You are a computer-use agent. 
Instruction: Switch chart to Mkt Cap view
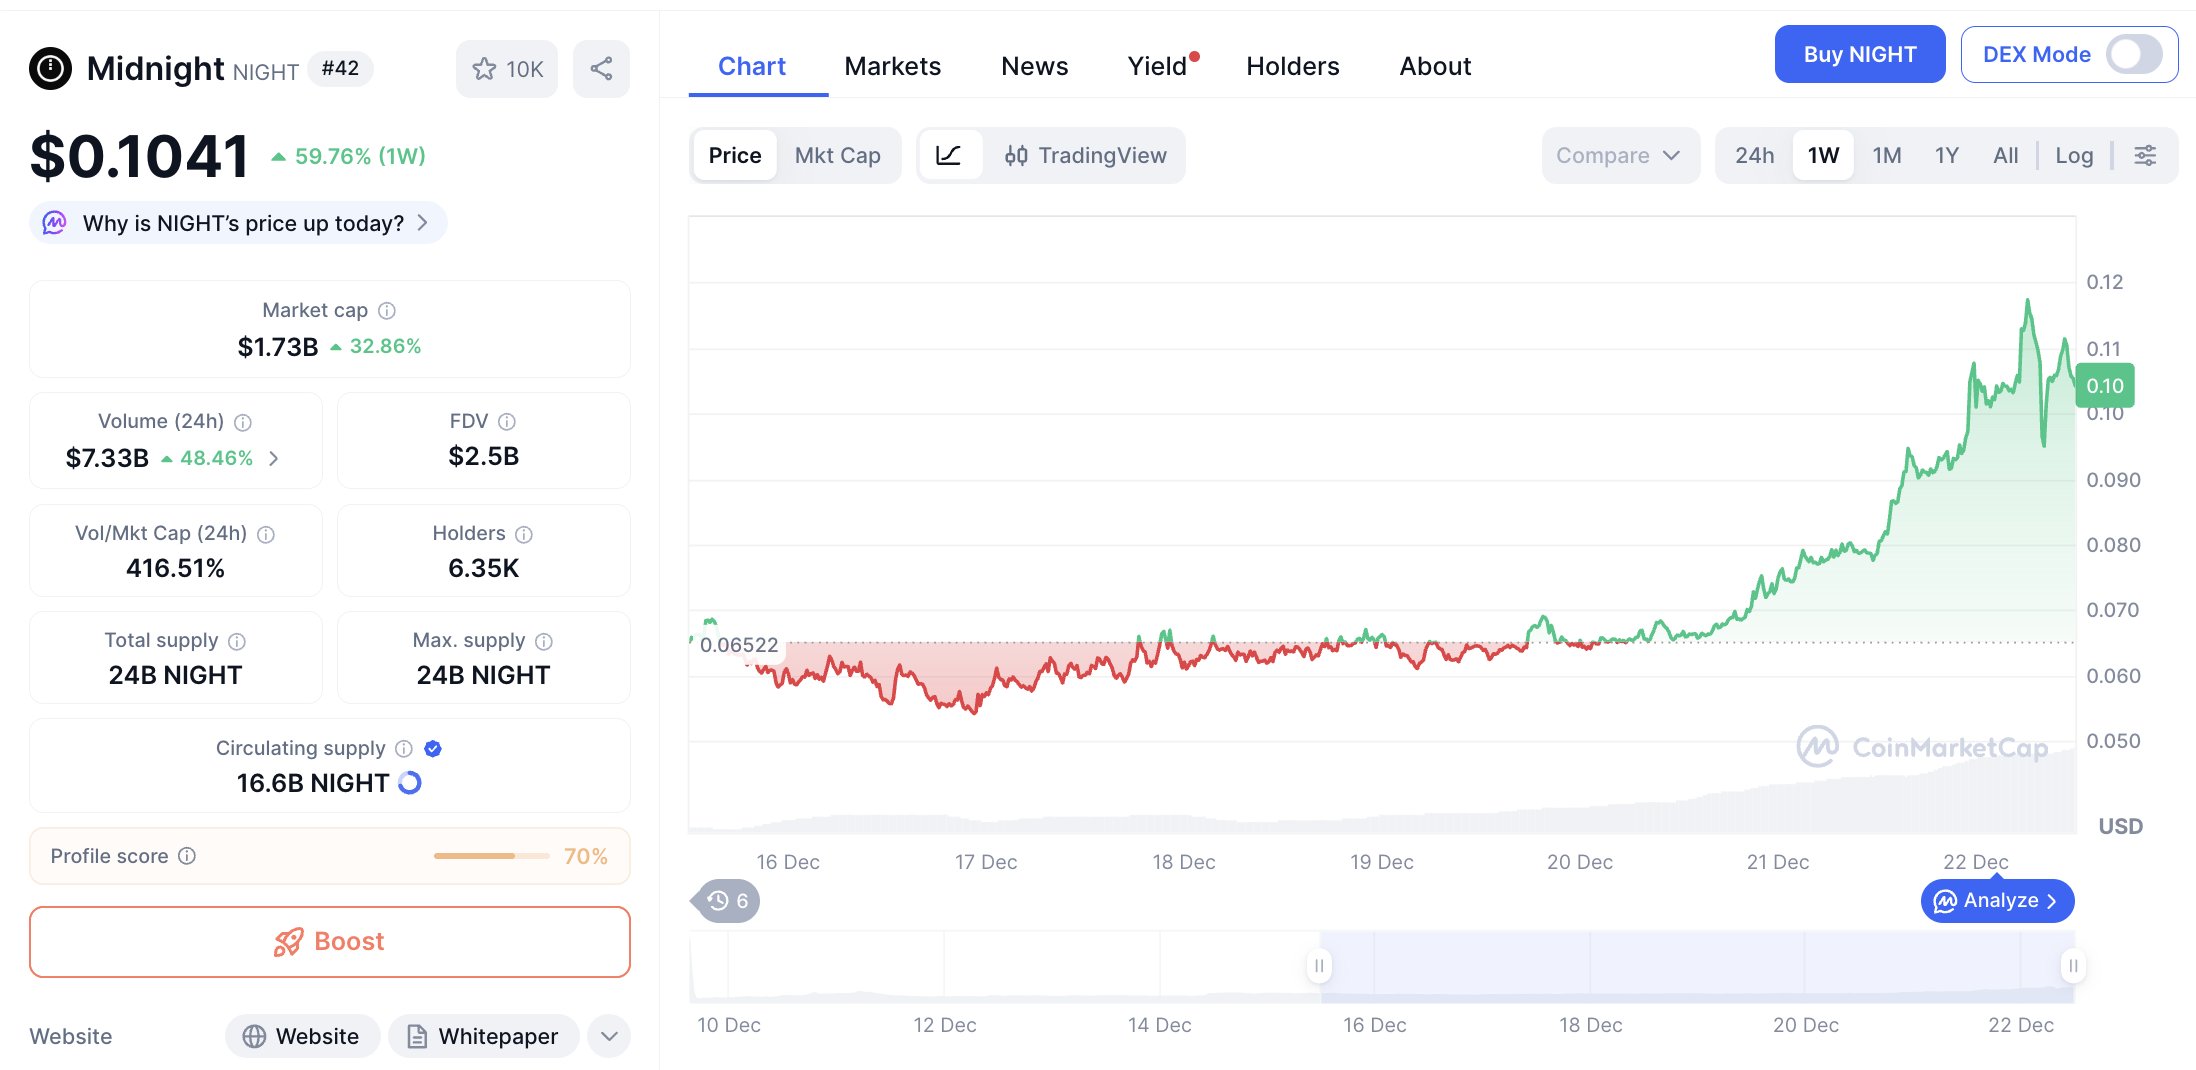pos(837,155)
